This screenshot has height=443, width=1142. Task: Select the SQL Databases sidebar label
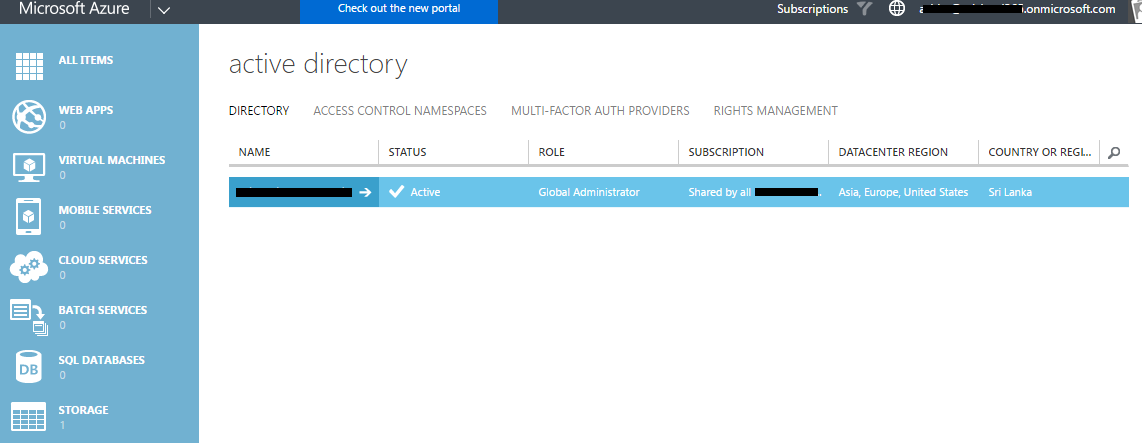click(102, 360)
